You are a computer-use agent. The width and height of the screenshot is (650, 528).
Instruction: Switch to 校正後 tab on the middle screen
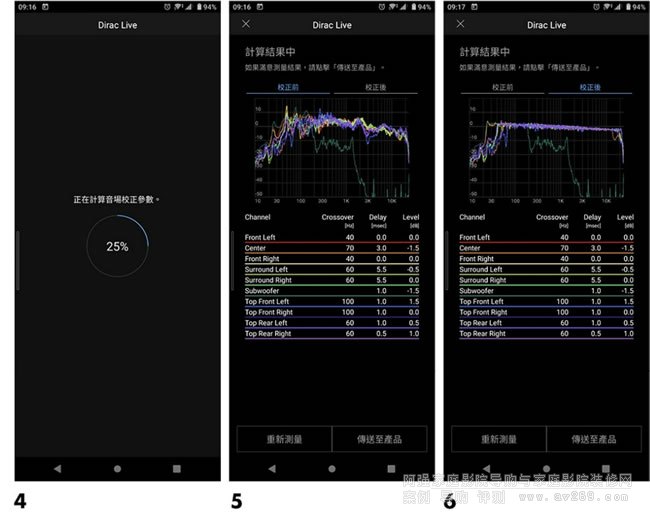(x=374, y=88)
